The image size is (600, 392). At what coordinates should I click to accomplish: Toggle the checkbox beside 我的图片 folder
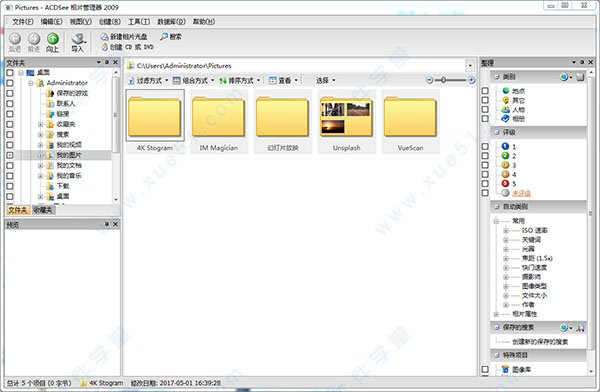[x=10, y=155]
